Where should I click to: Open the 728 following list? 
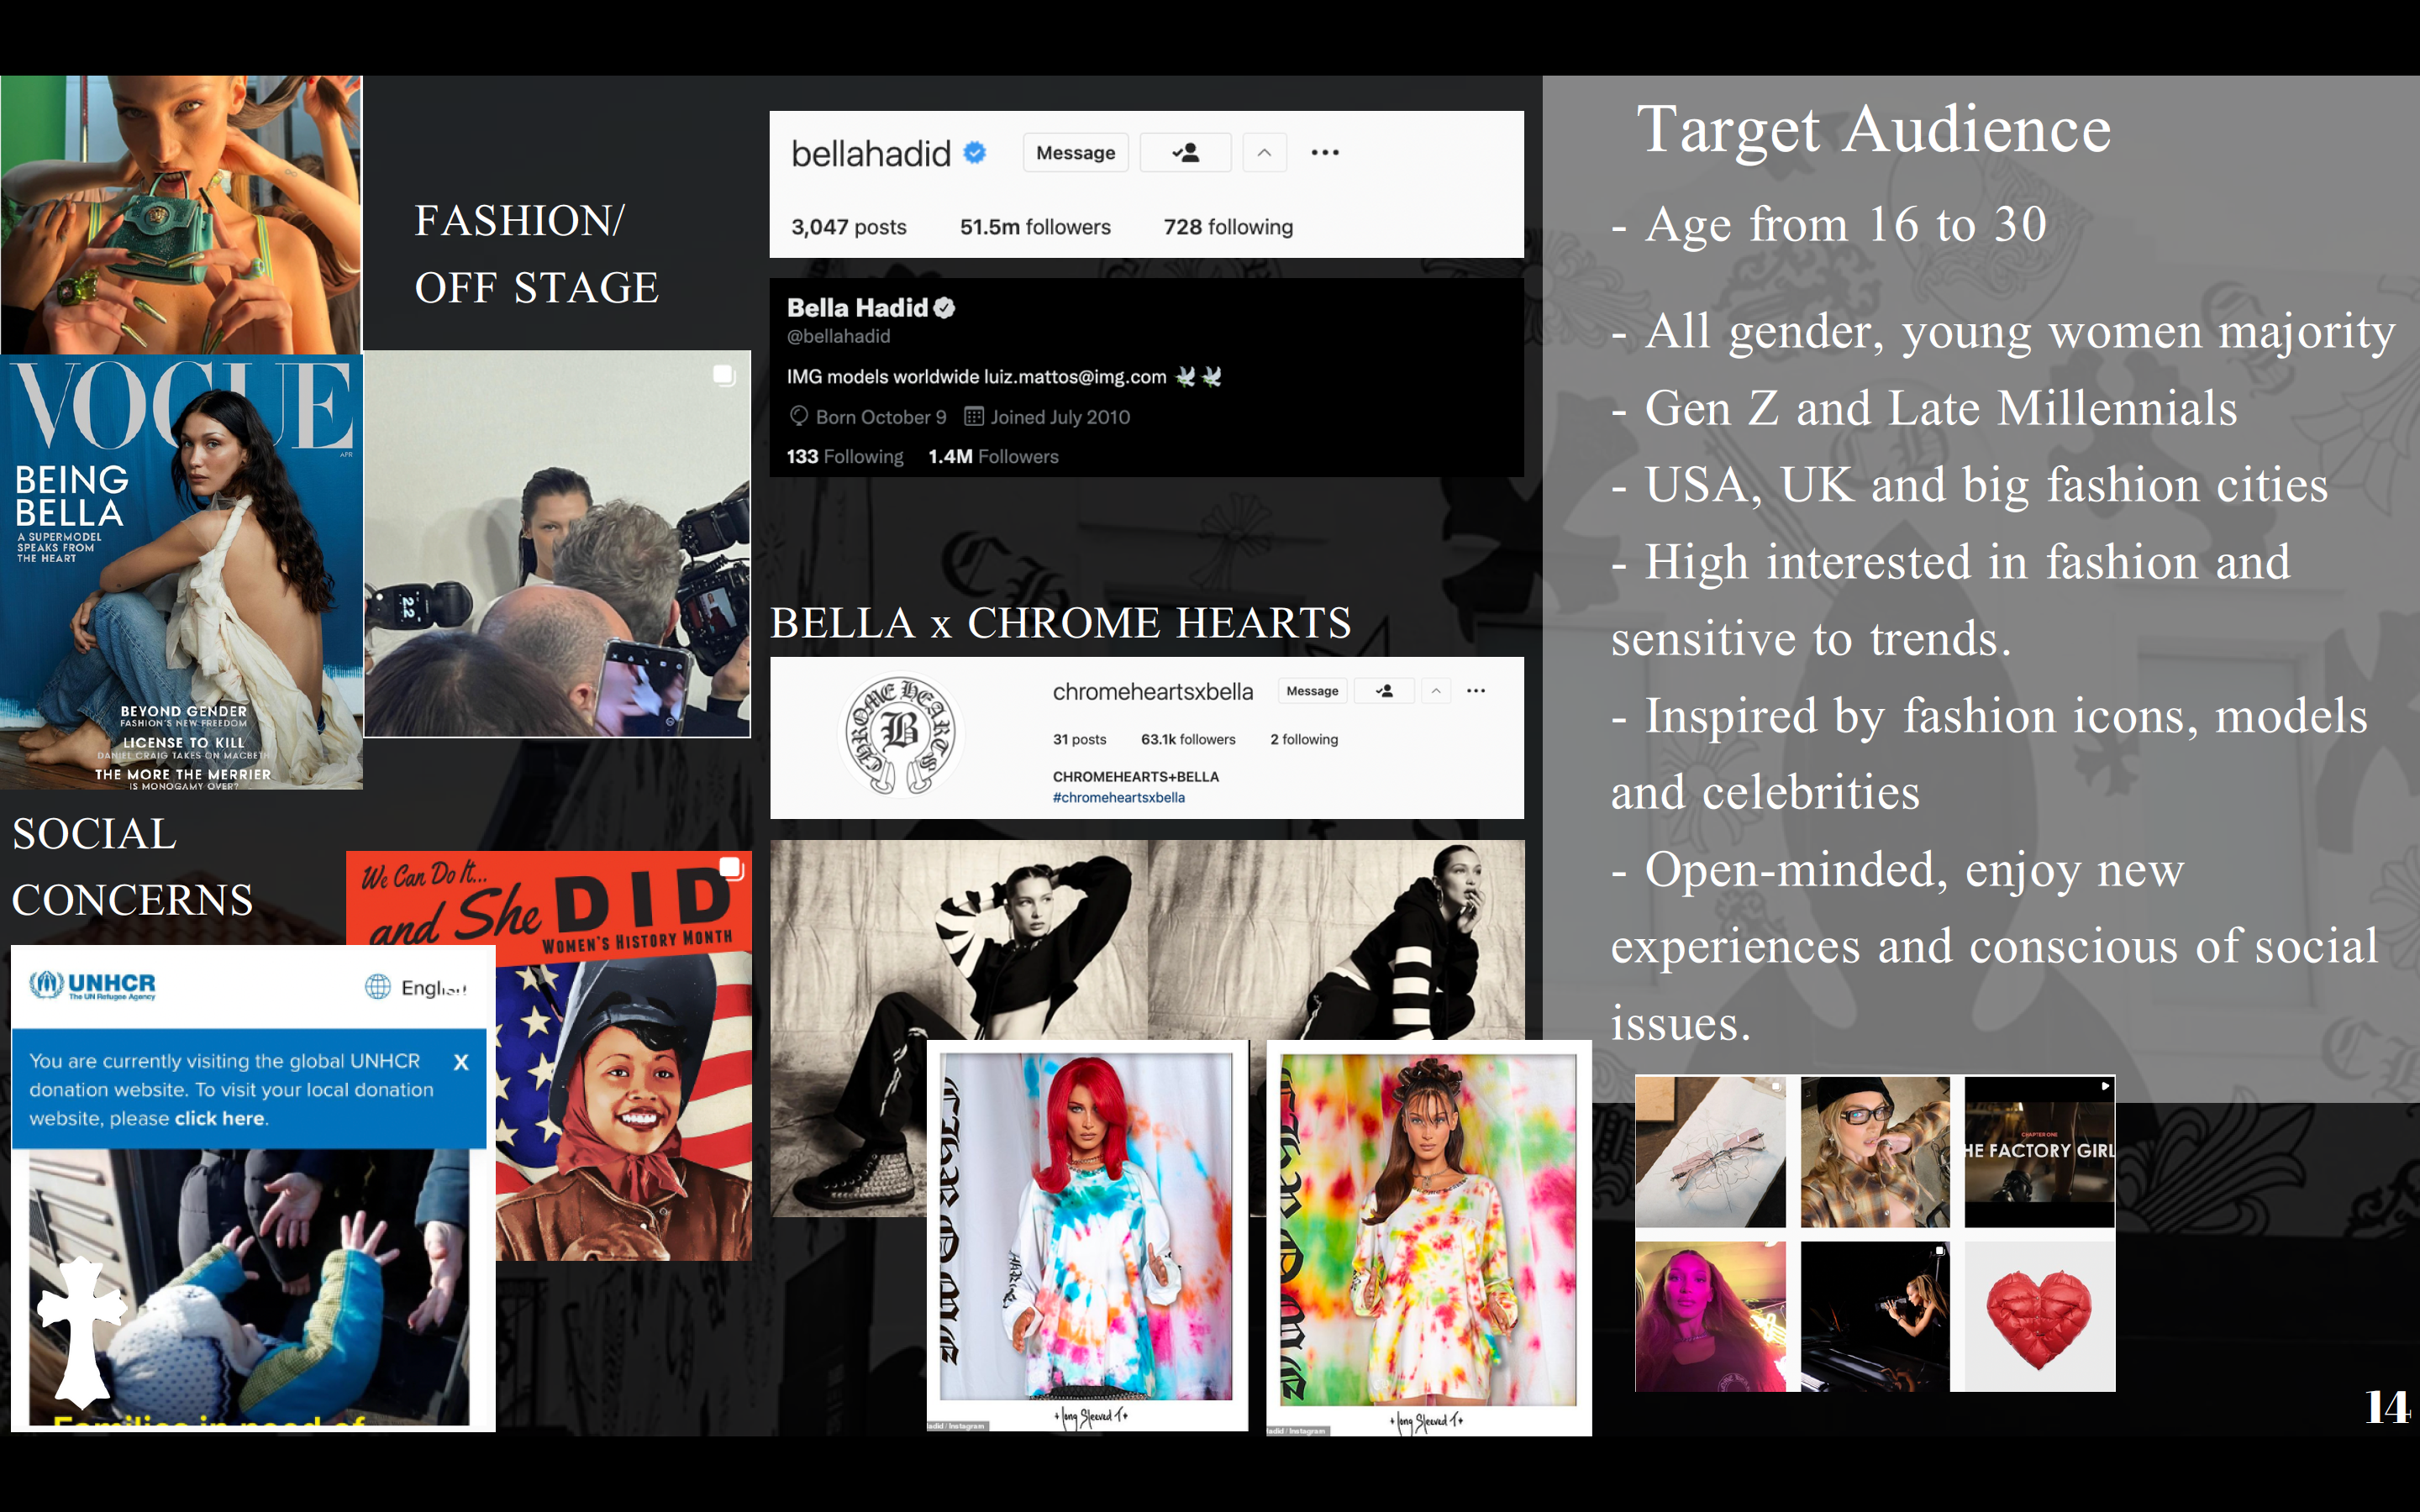click(1228, 227)
